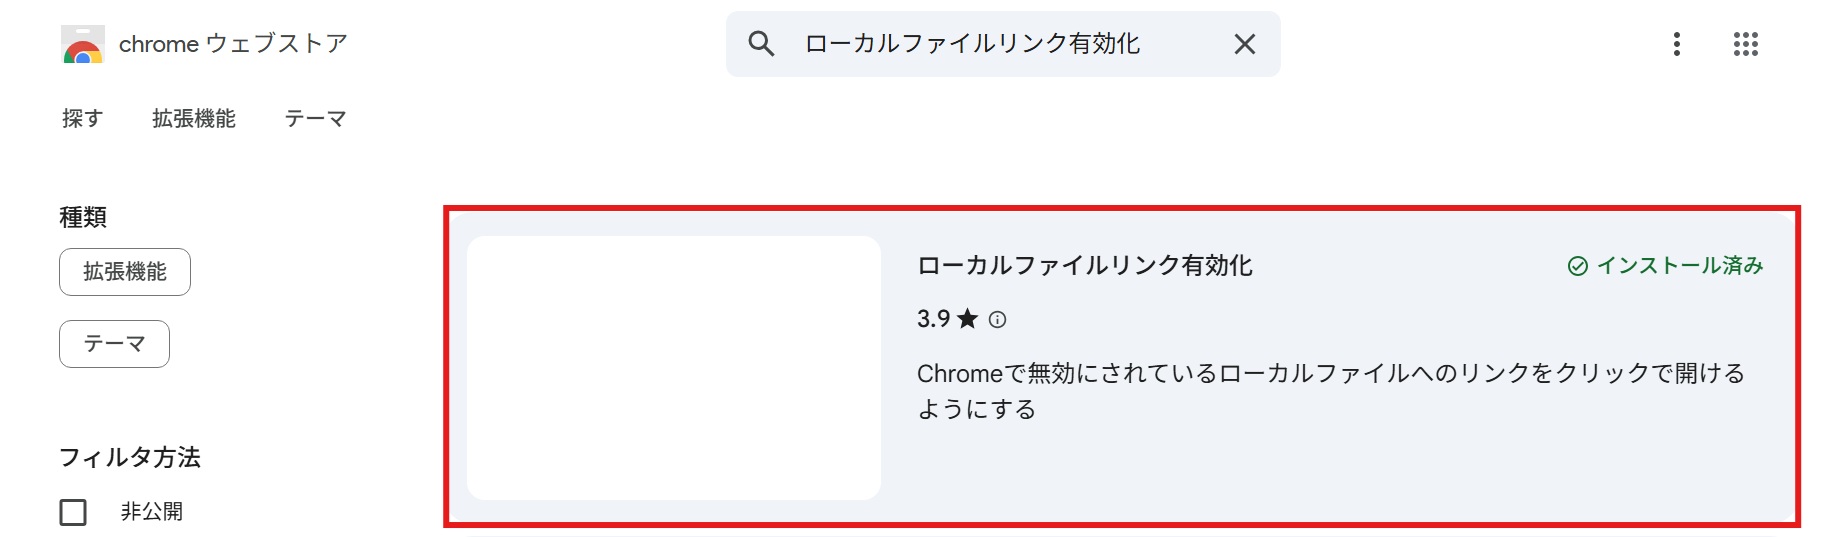Open the three-dot more options menu
The height and width of the screenshot is (537, 1846).
tap(1677, 44)
